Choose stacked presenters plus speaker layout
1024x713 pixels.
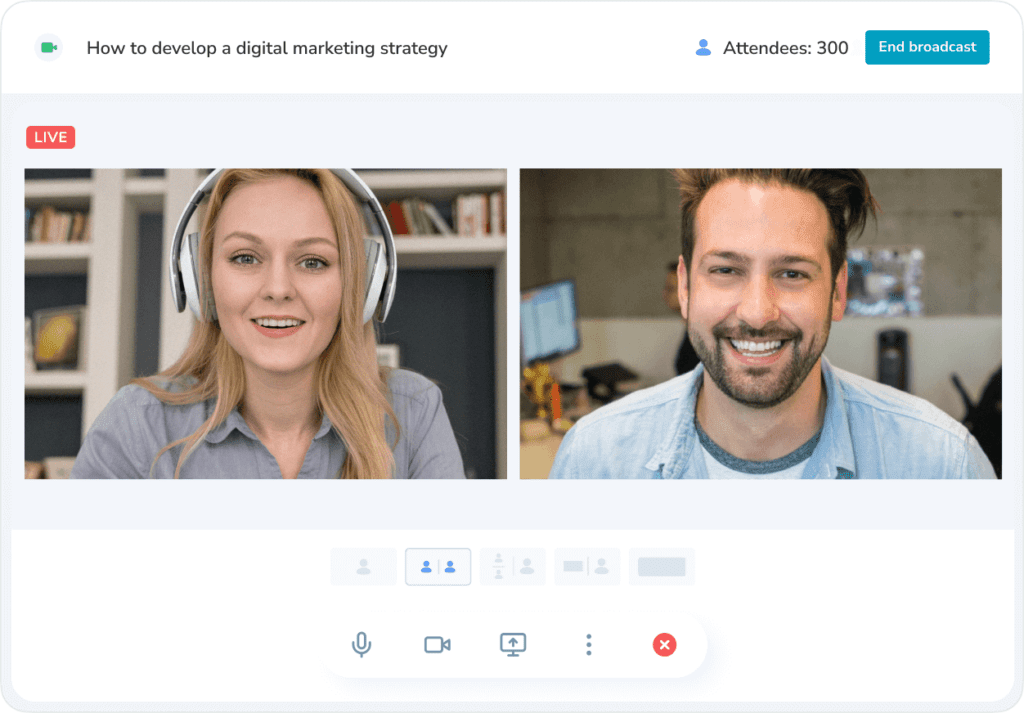513,567
